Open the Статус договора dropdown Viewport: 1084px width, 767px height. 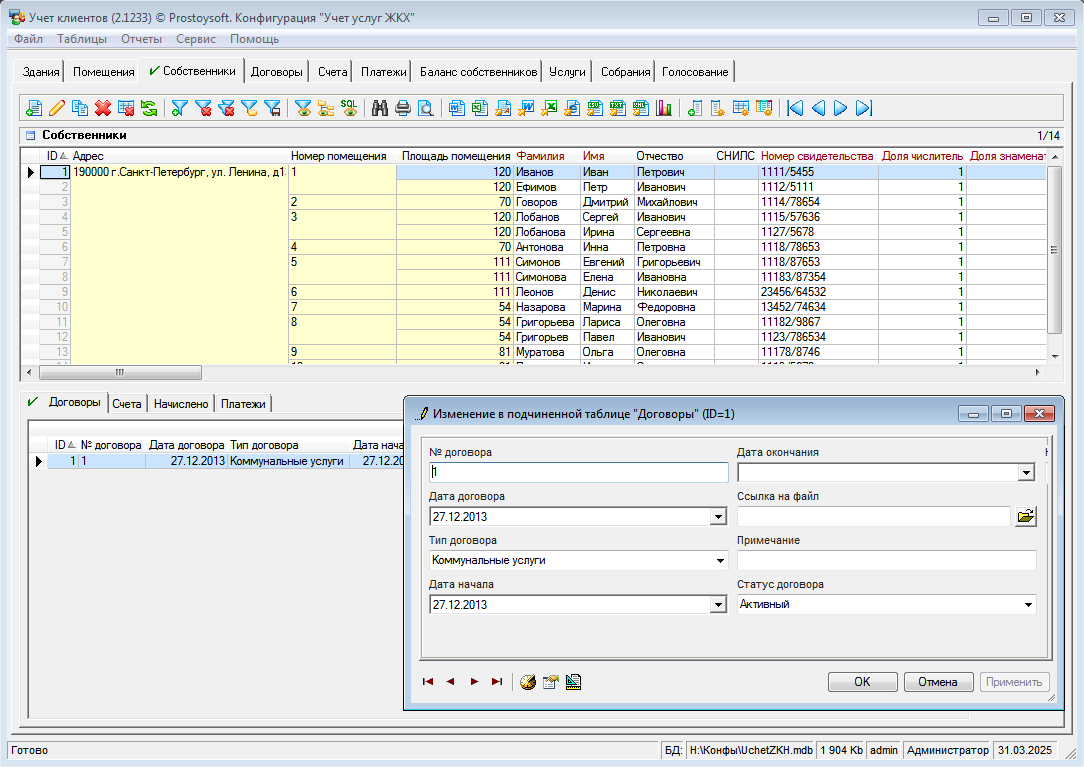[x=1027, y=605]
